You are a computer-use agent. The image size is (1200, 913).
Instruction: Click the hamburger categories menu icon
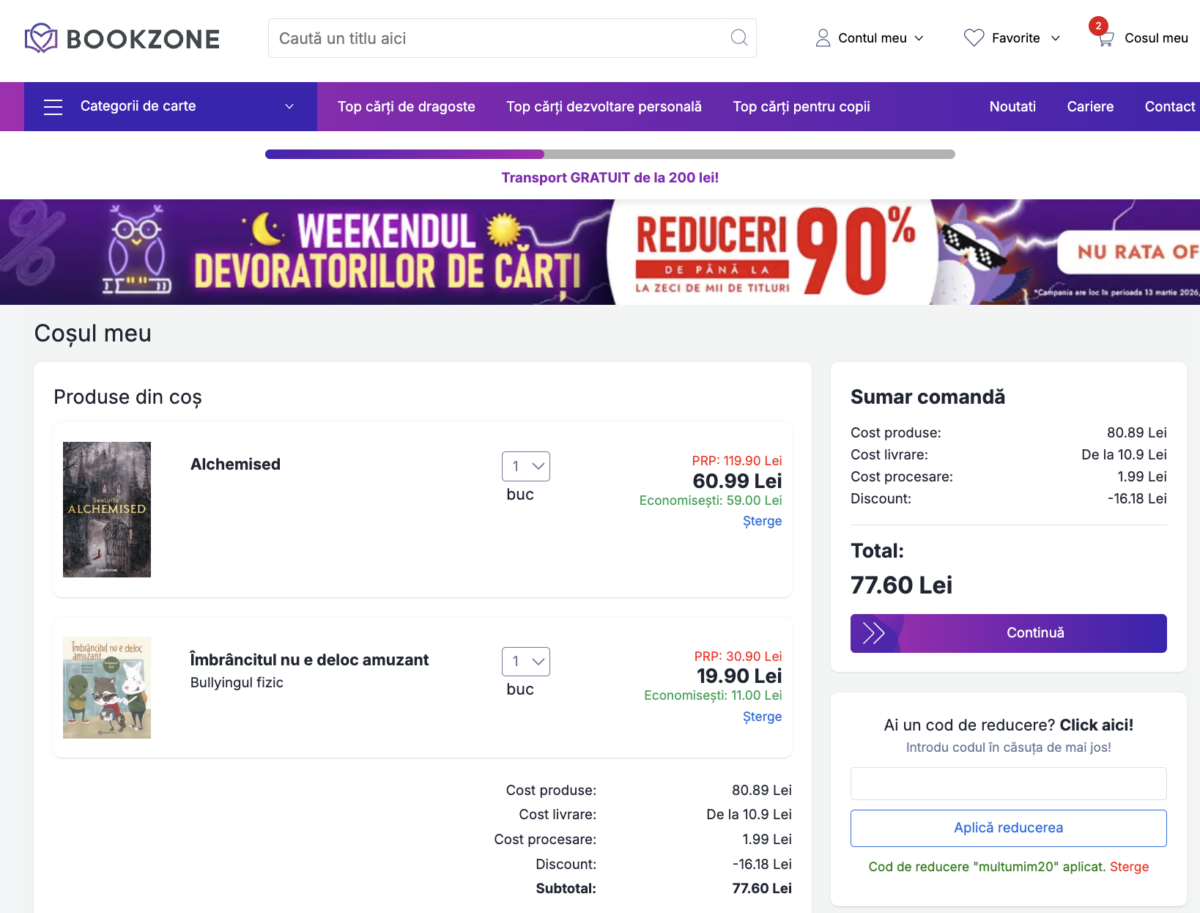click(53, 107)
